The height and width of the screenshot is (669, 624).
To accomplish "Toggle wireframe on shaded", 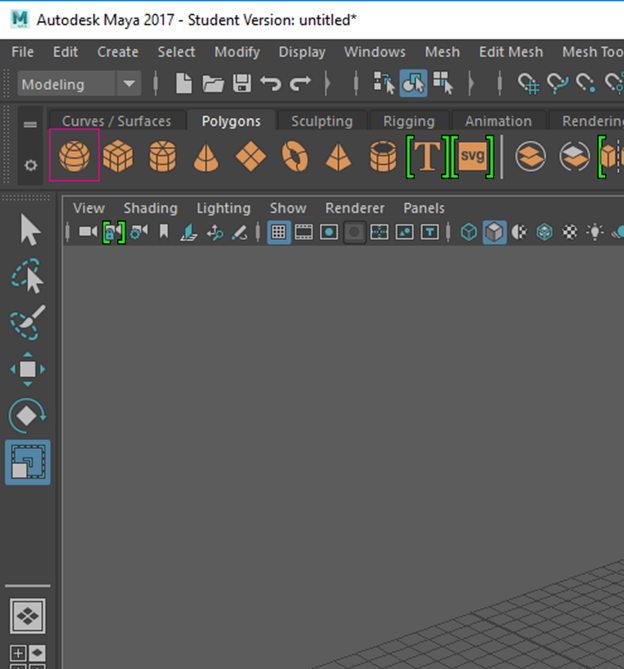I will (x=545, y=233).
